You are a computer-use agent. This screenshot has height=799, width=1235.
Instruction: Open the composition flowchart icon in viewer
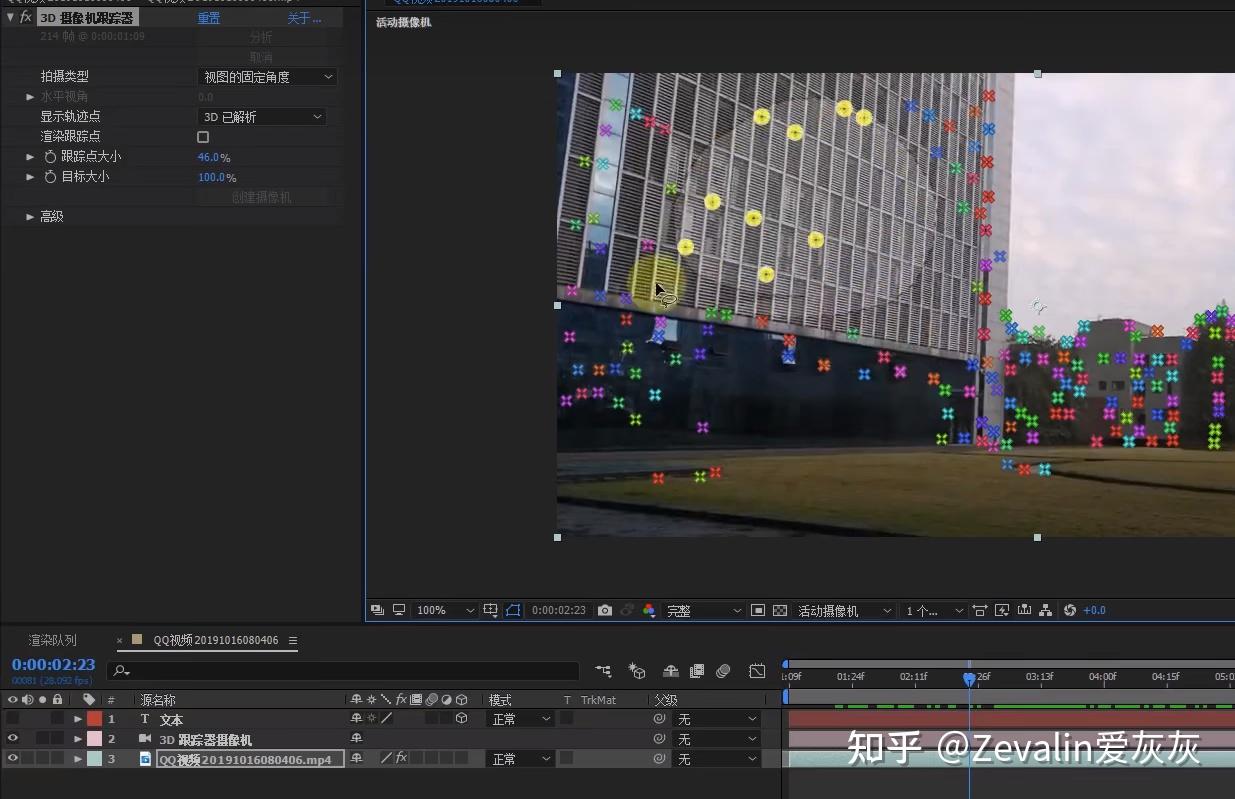tap(1046, 610)
